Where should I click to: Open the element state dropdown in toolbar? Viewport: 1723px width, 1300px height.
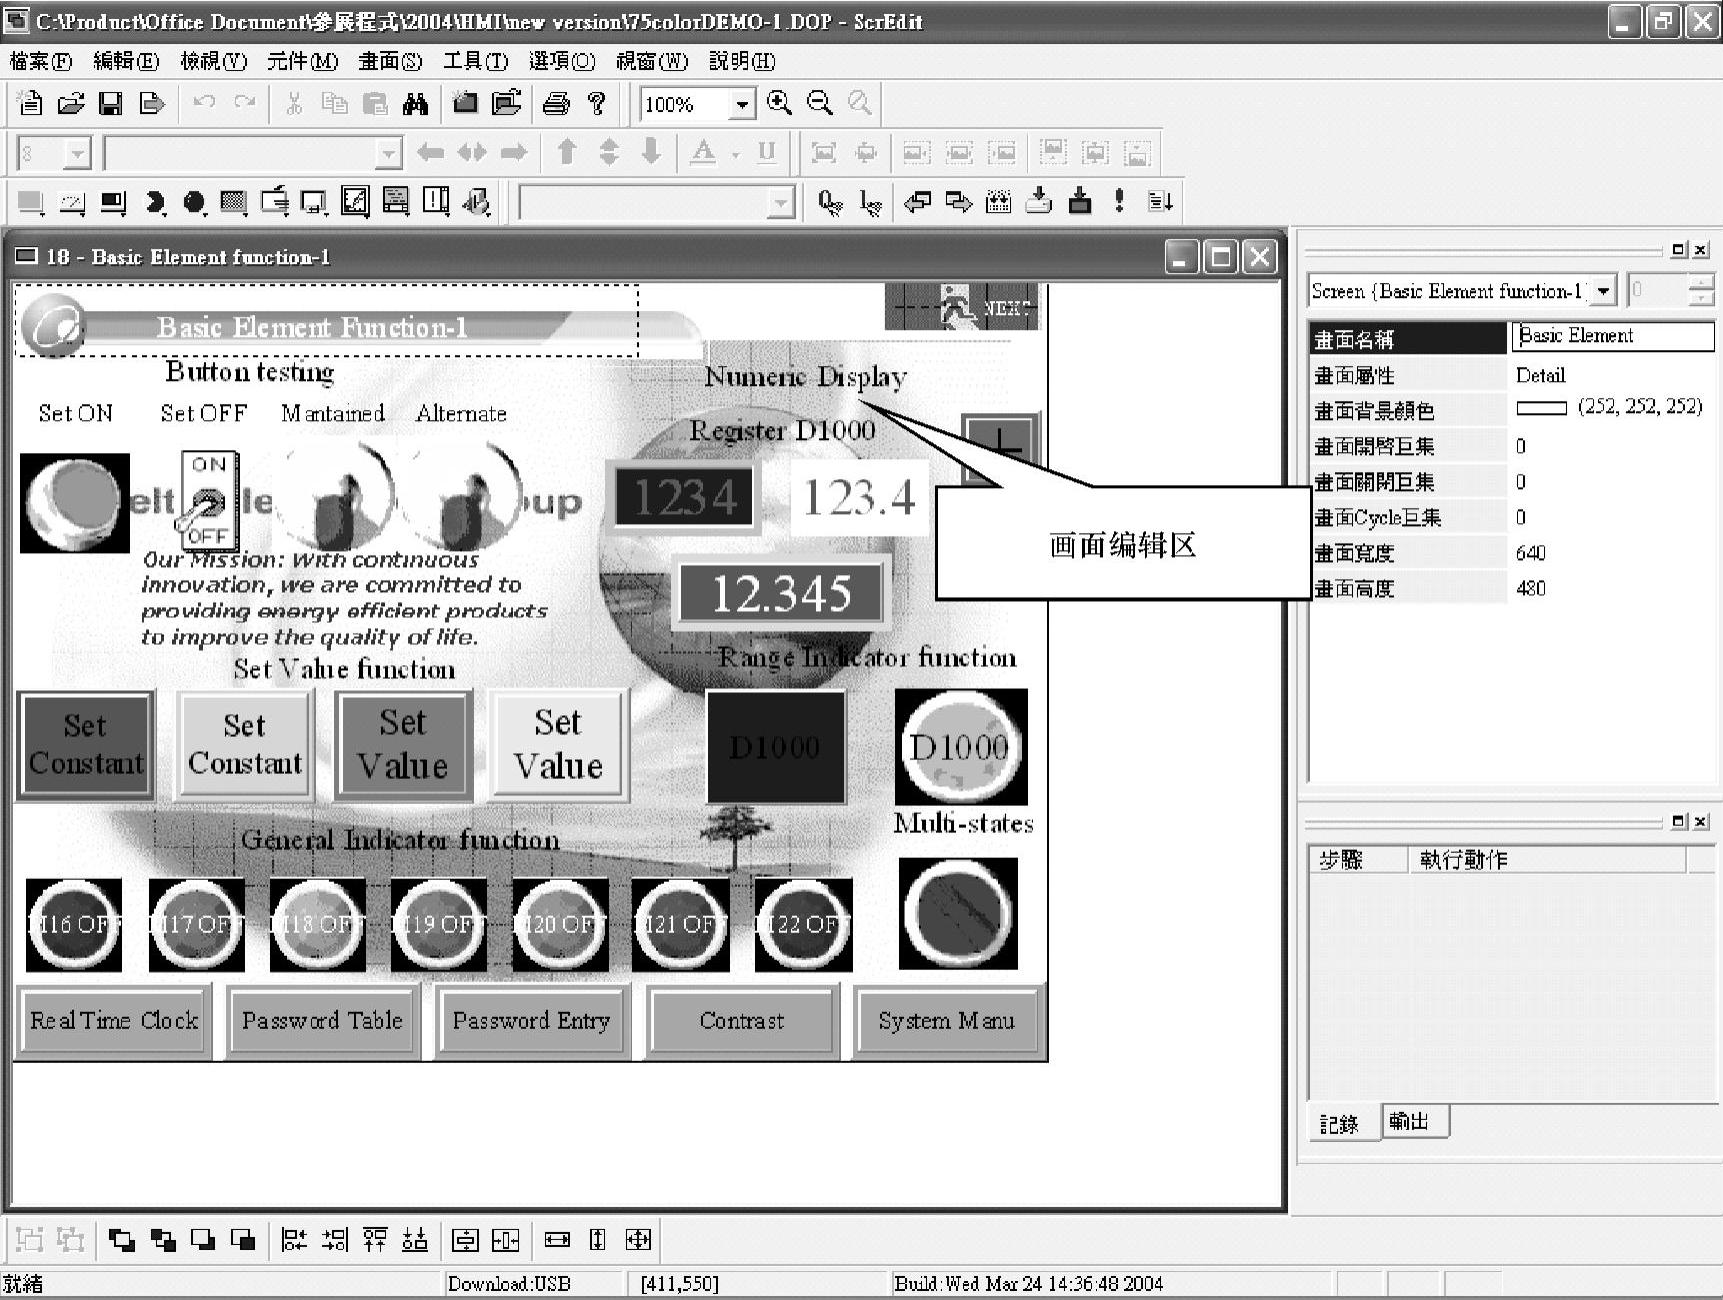point(780,203)
